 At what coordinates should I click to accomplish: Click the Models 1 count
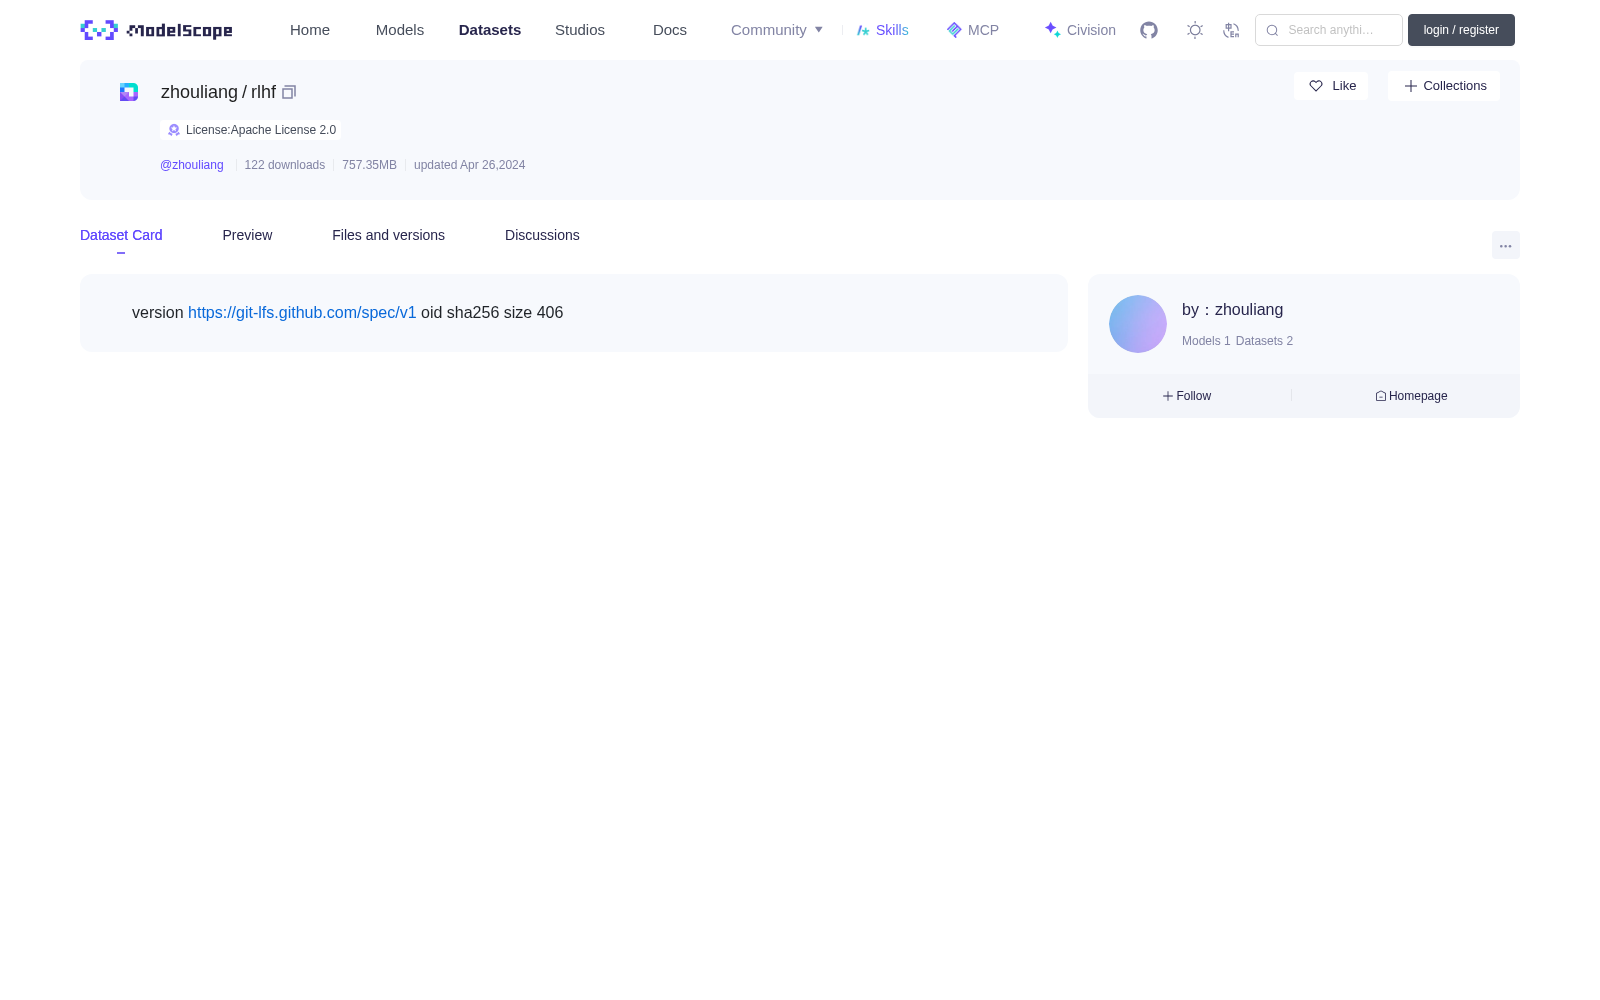click(x=1206, y=341)
